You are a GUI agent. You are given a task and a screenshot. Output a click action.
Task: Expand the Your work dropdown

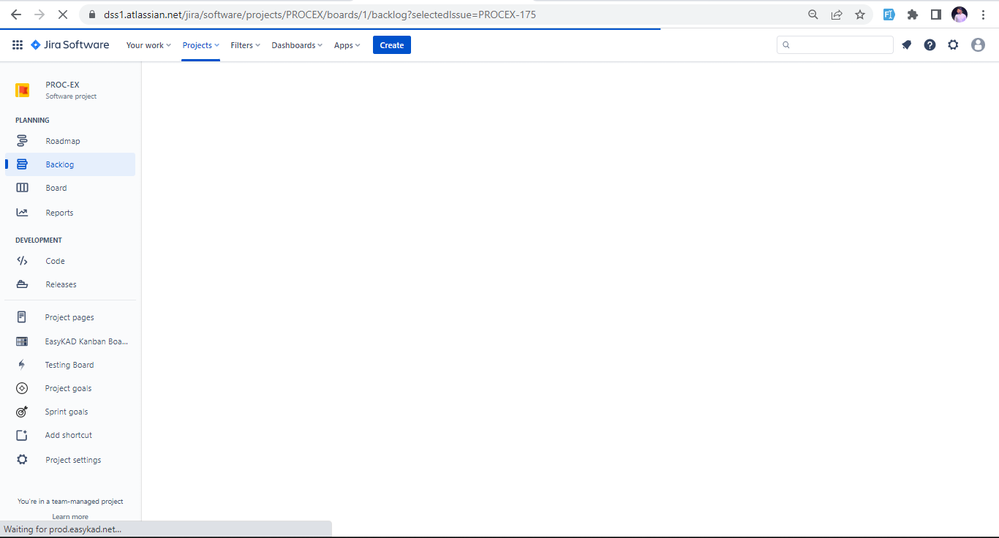148,45
